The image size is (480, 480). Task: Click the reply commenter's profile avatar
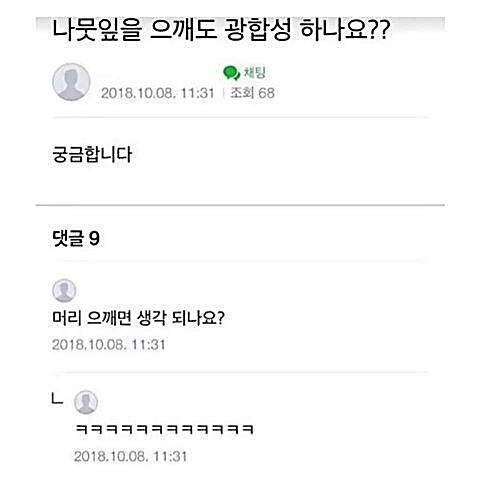tap(86, 402)
